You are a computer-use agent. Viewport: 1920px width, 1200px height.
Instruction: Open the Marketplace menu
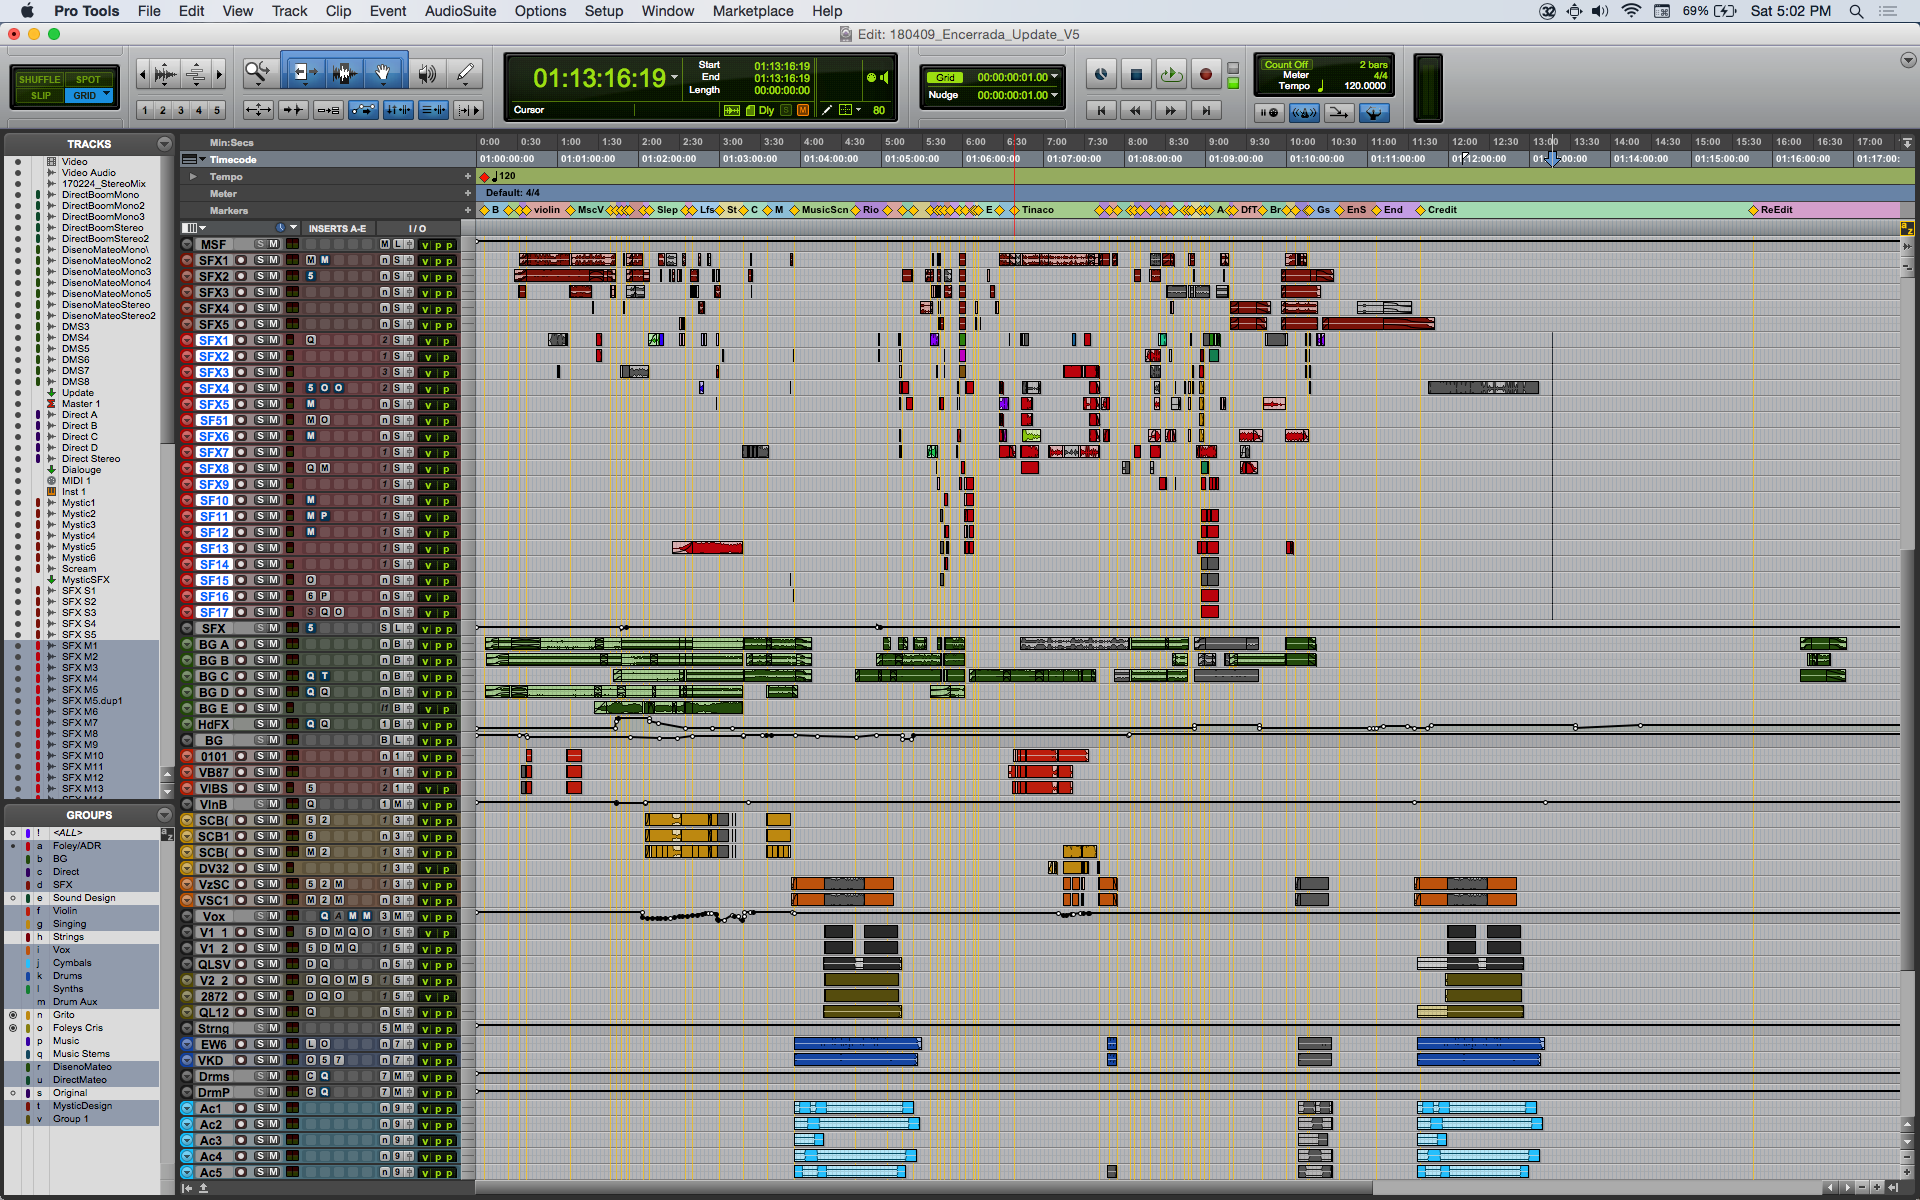click(x=752, y=11)
